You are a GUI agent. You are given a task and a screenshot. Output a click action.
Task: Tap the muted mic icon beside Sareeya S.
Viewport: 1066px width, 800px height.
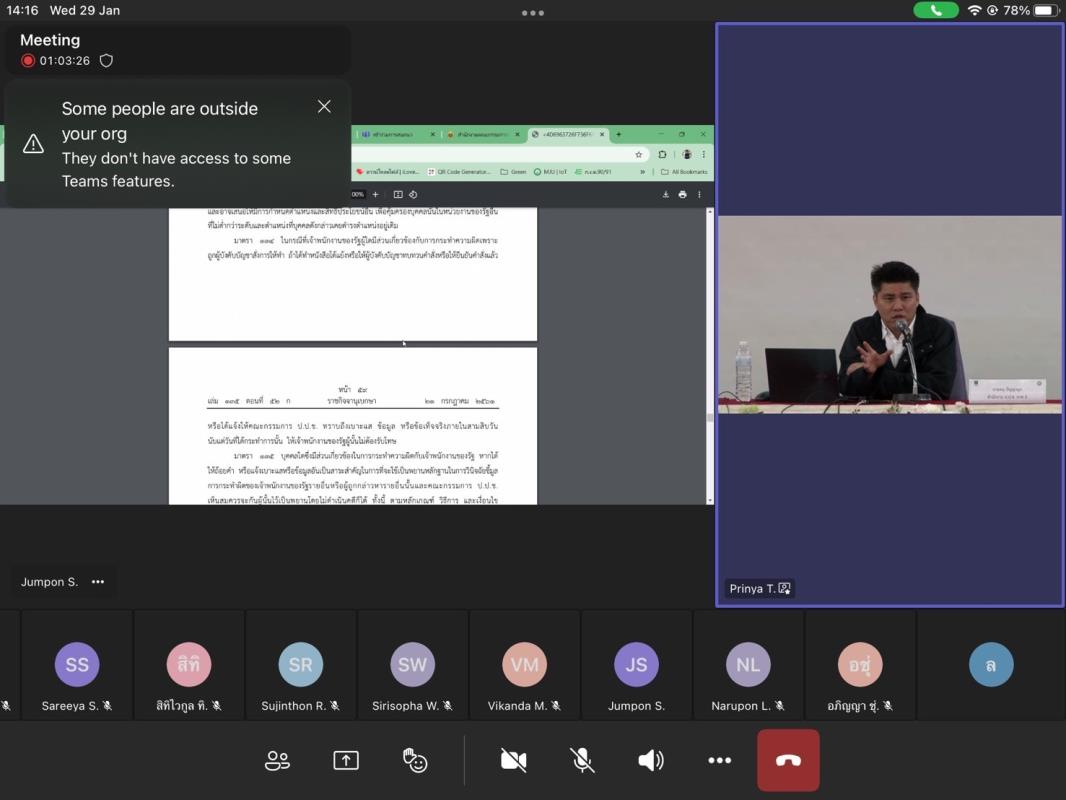107,706
